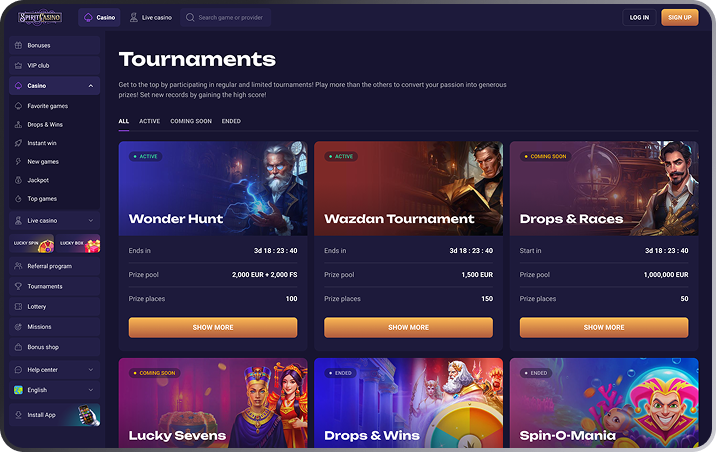Click the Lucky Spin wheel banner

pos(32,243)
